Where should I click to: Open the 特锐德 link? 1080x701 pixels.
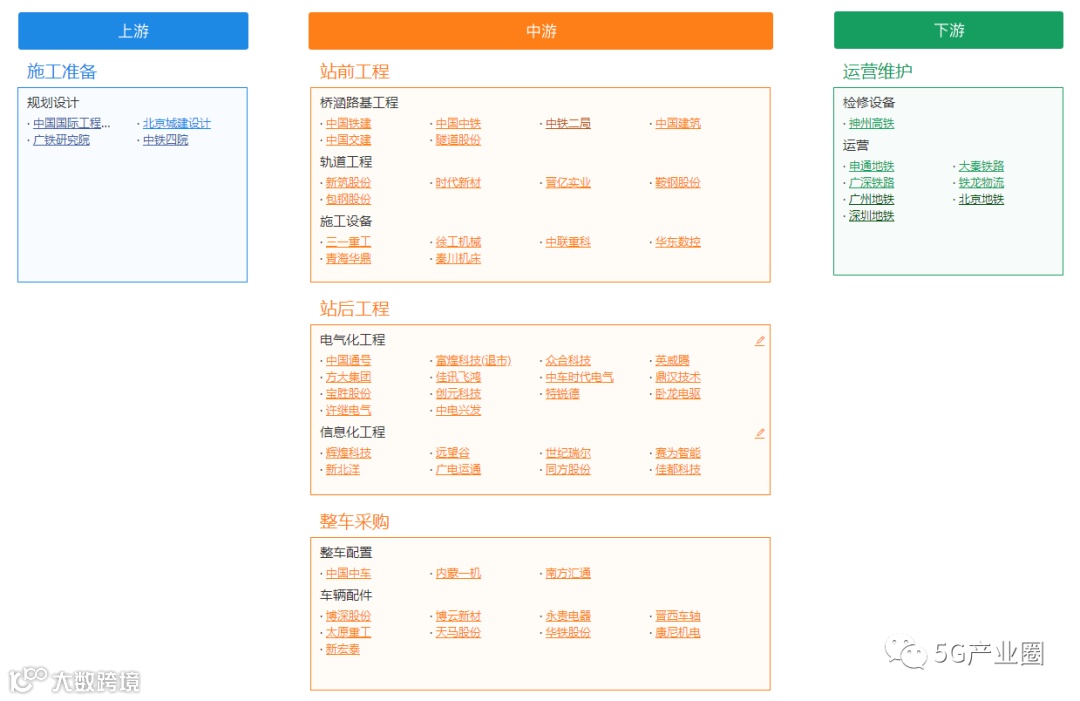563,393
